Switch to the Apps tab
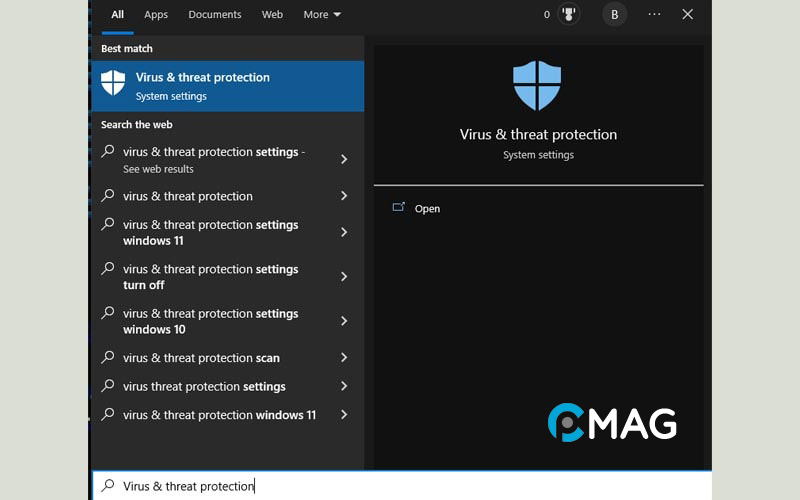This screenshot has width=800, height=500. pyautogui.click(x=156, y=15)
